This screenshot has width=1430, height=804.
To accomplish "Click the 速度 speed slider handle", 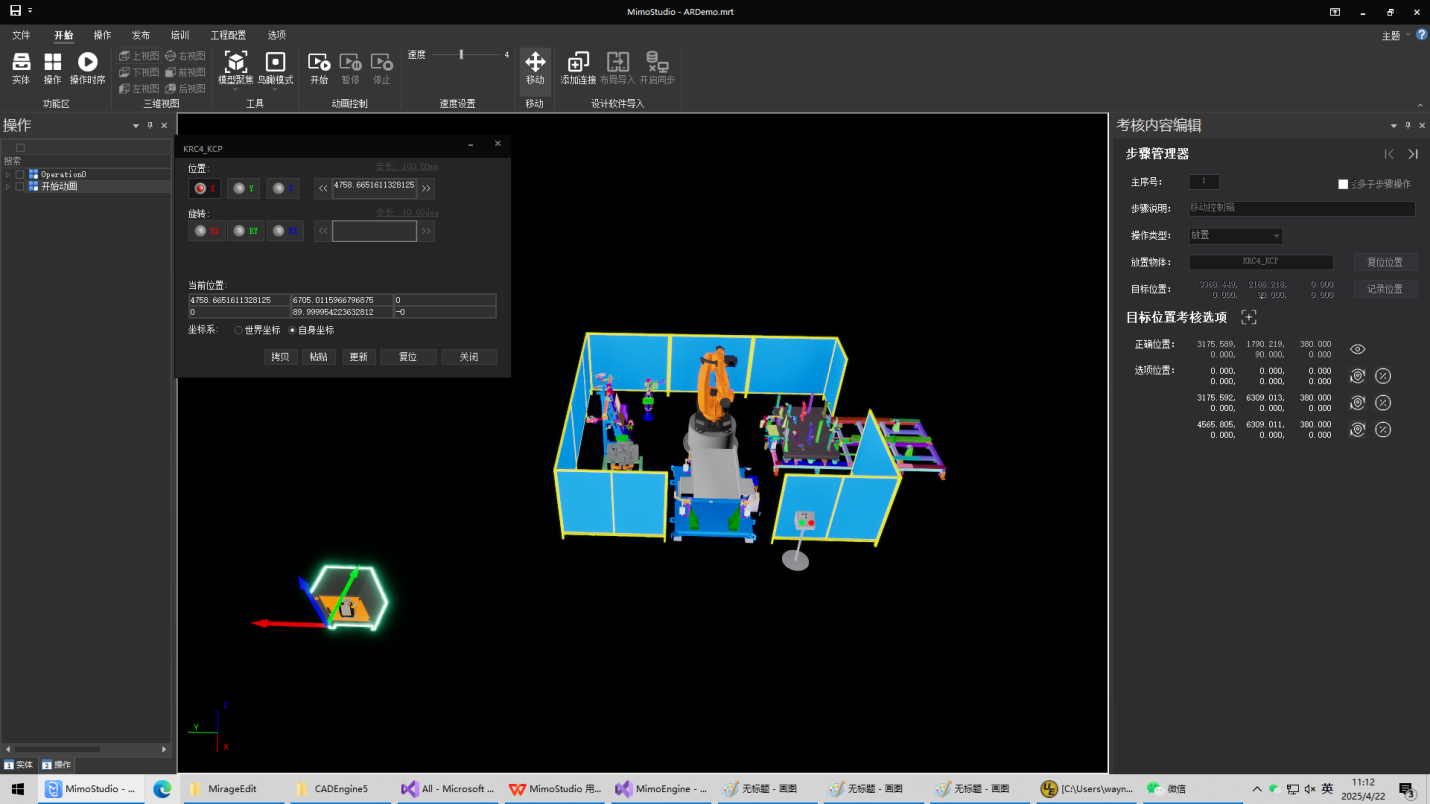I will pyautogui.click(x=461, y=55).
